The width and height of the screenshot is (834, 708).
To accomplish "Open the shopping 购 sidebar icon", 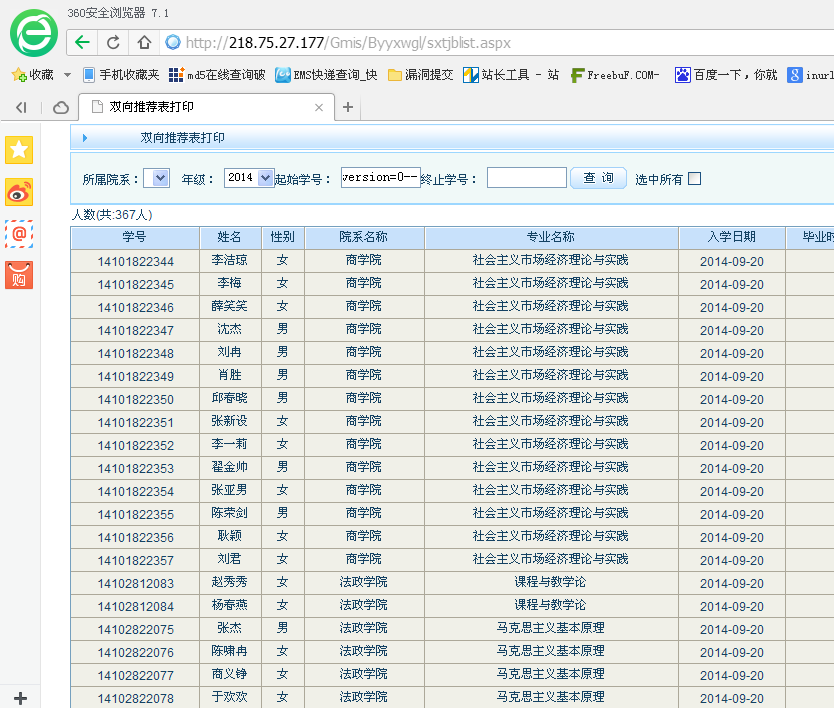I will [x=19, y=275].
